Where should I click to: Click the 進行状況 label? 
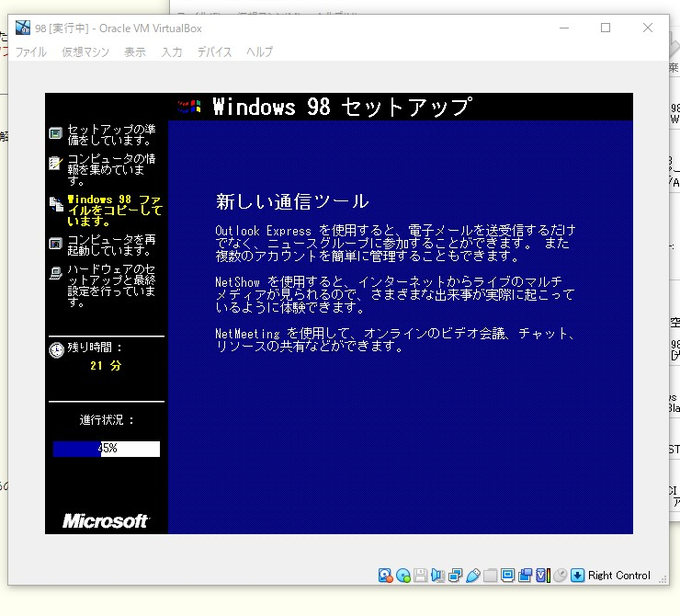107,420
